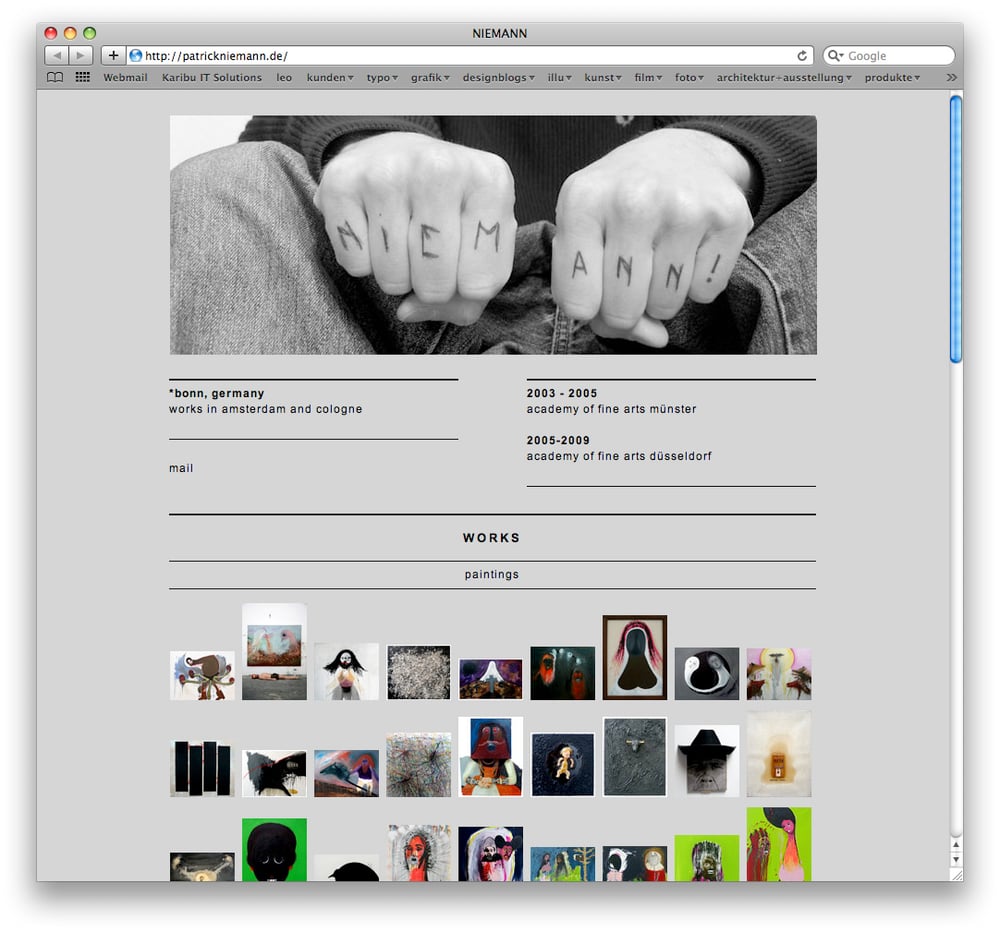Open the Webmail bookmark
The height and width of the screenshot is (932, 1000).
coord(125,77)
